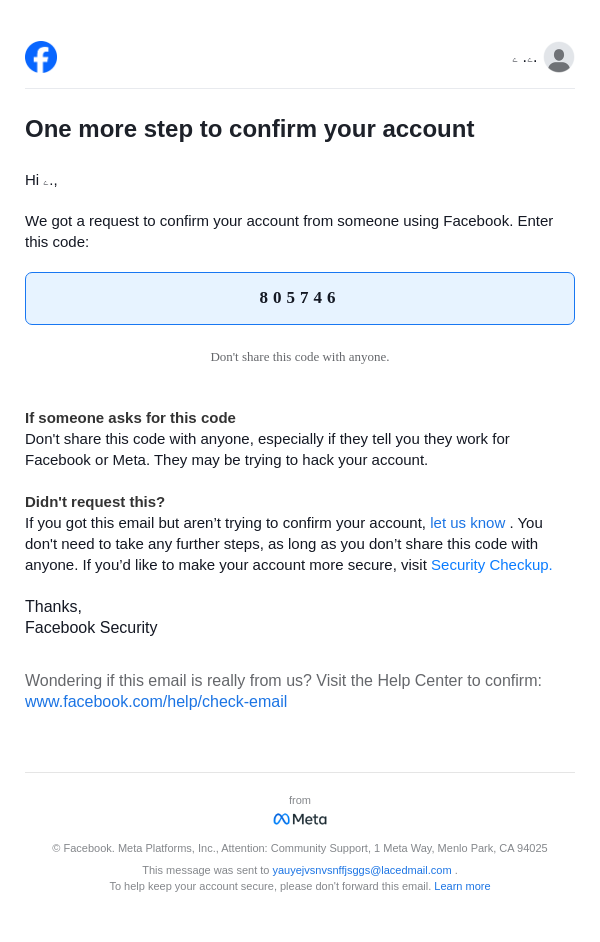Screen dimensions: 600x942
Task: Click the 805746 confirmation code
Action: 298,298
